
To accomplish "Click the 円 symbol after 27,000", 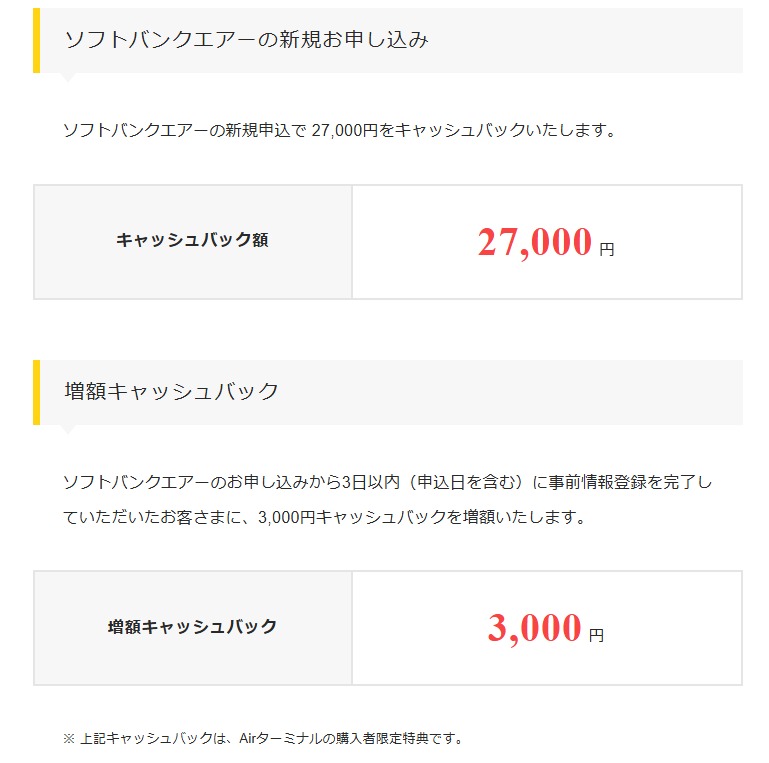I will point(607,250).
